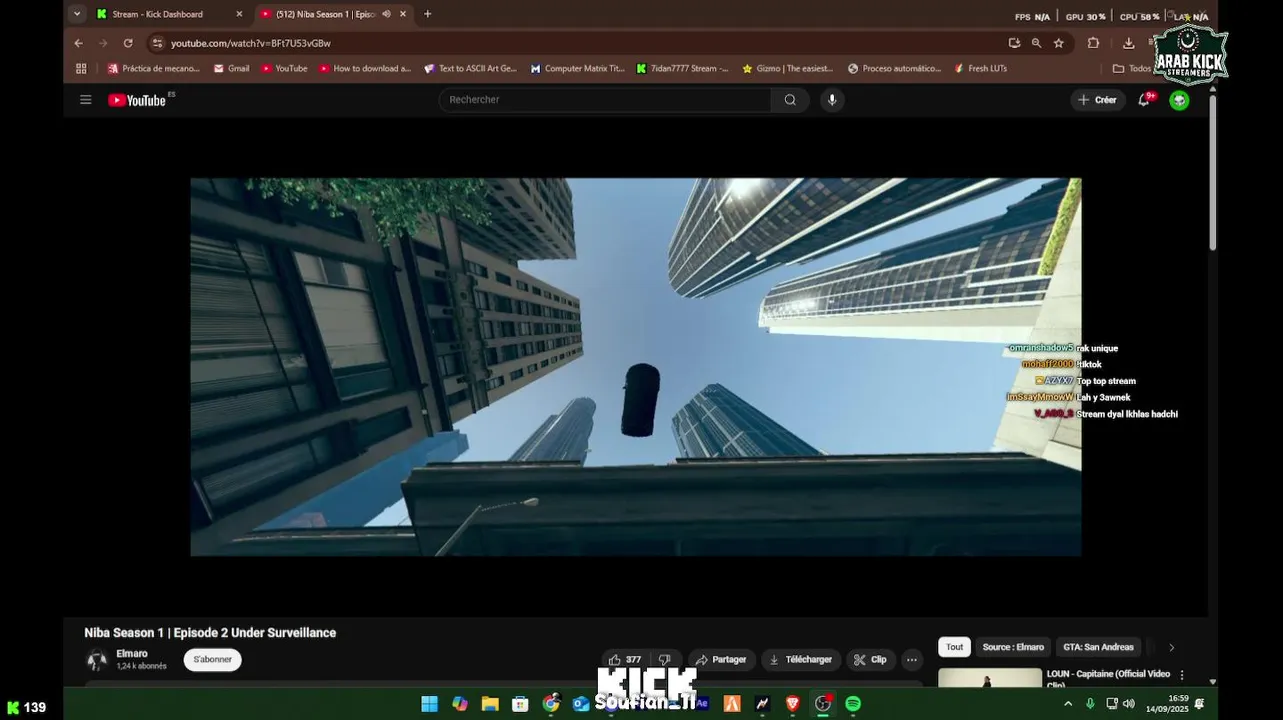The width and height of the screenshot is (1283, 720).
Task: Mute the YouTube tab via speaker icon
Action: pyautogui.click(x=386, y=14)
